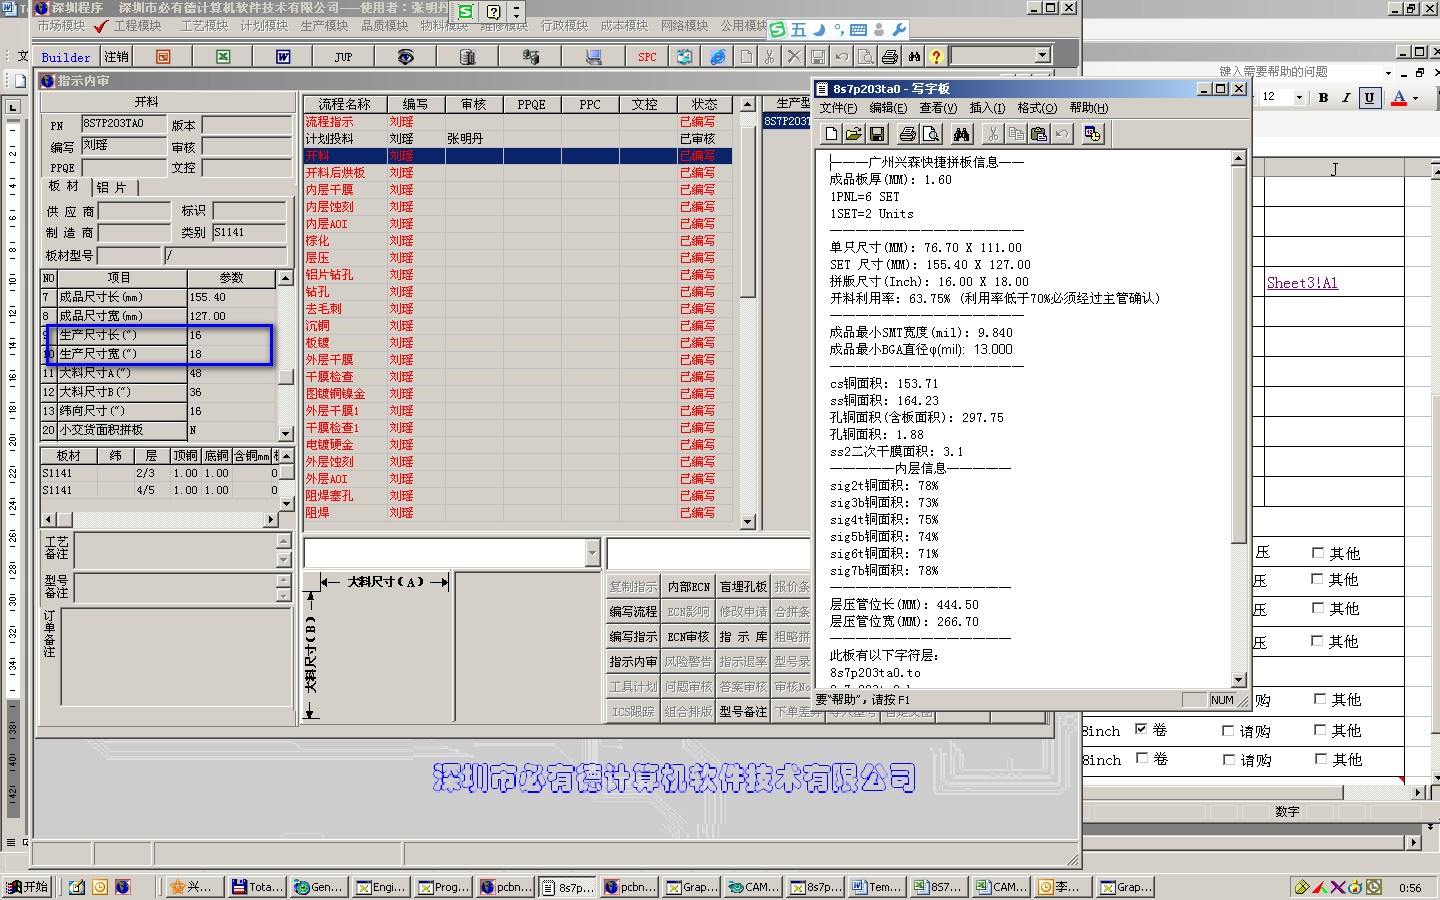1440x900 pixels.
Task: Click the 内部ECN button
Action: pos(688,587)
